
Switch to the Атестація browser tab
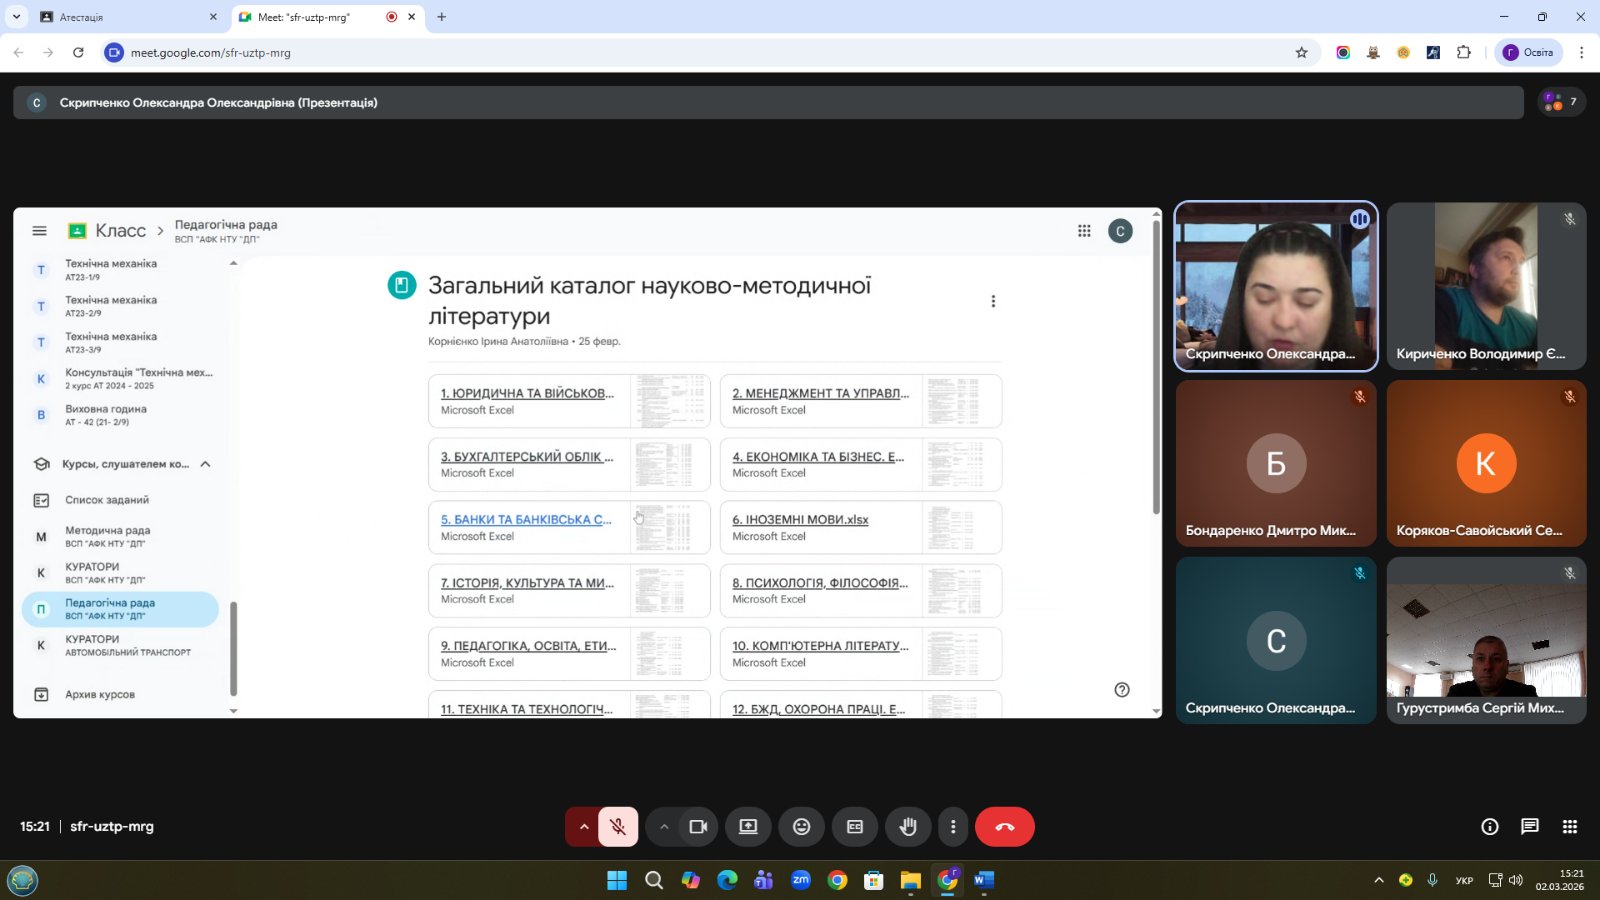(125, 17)
